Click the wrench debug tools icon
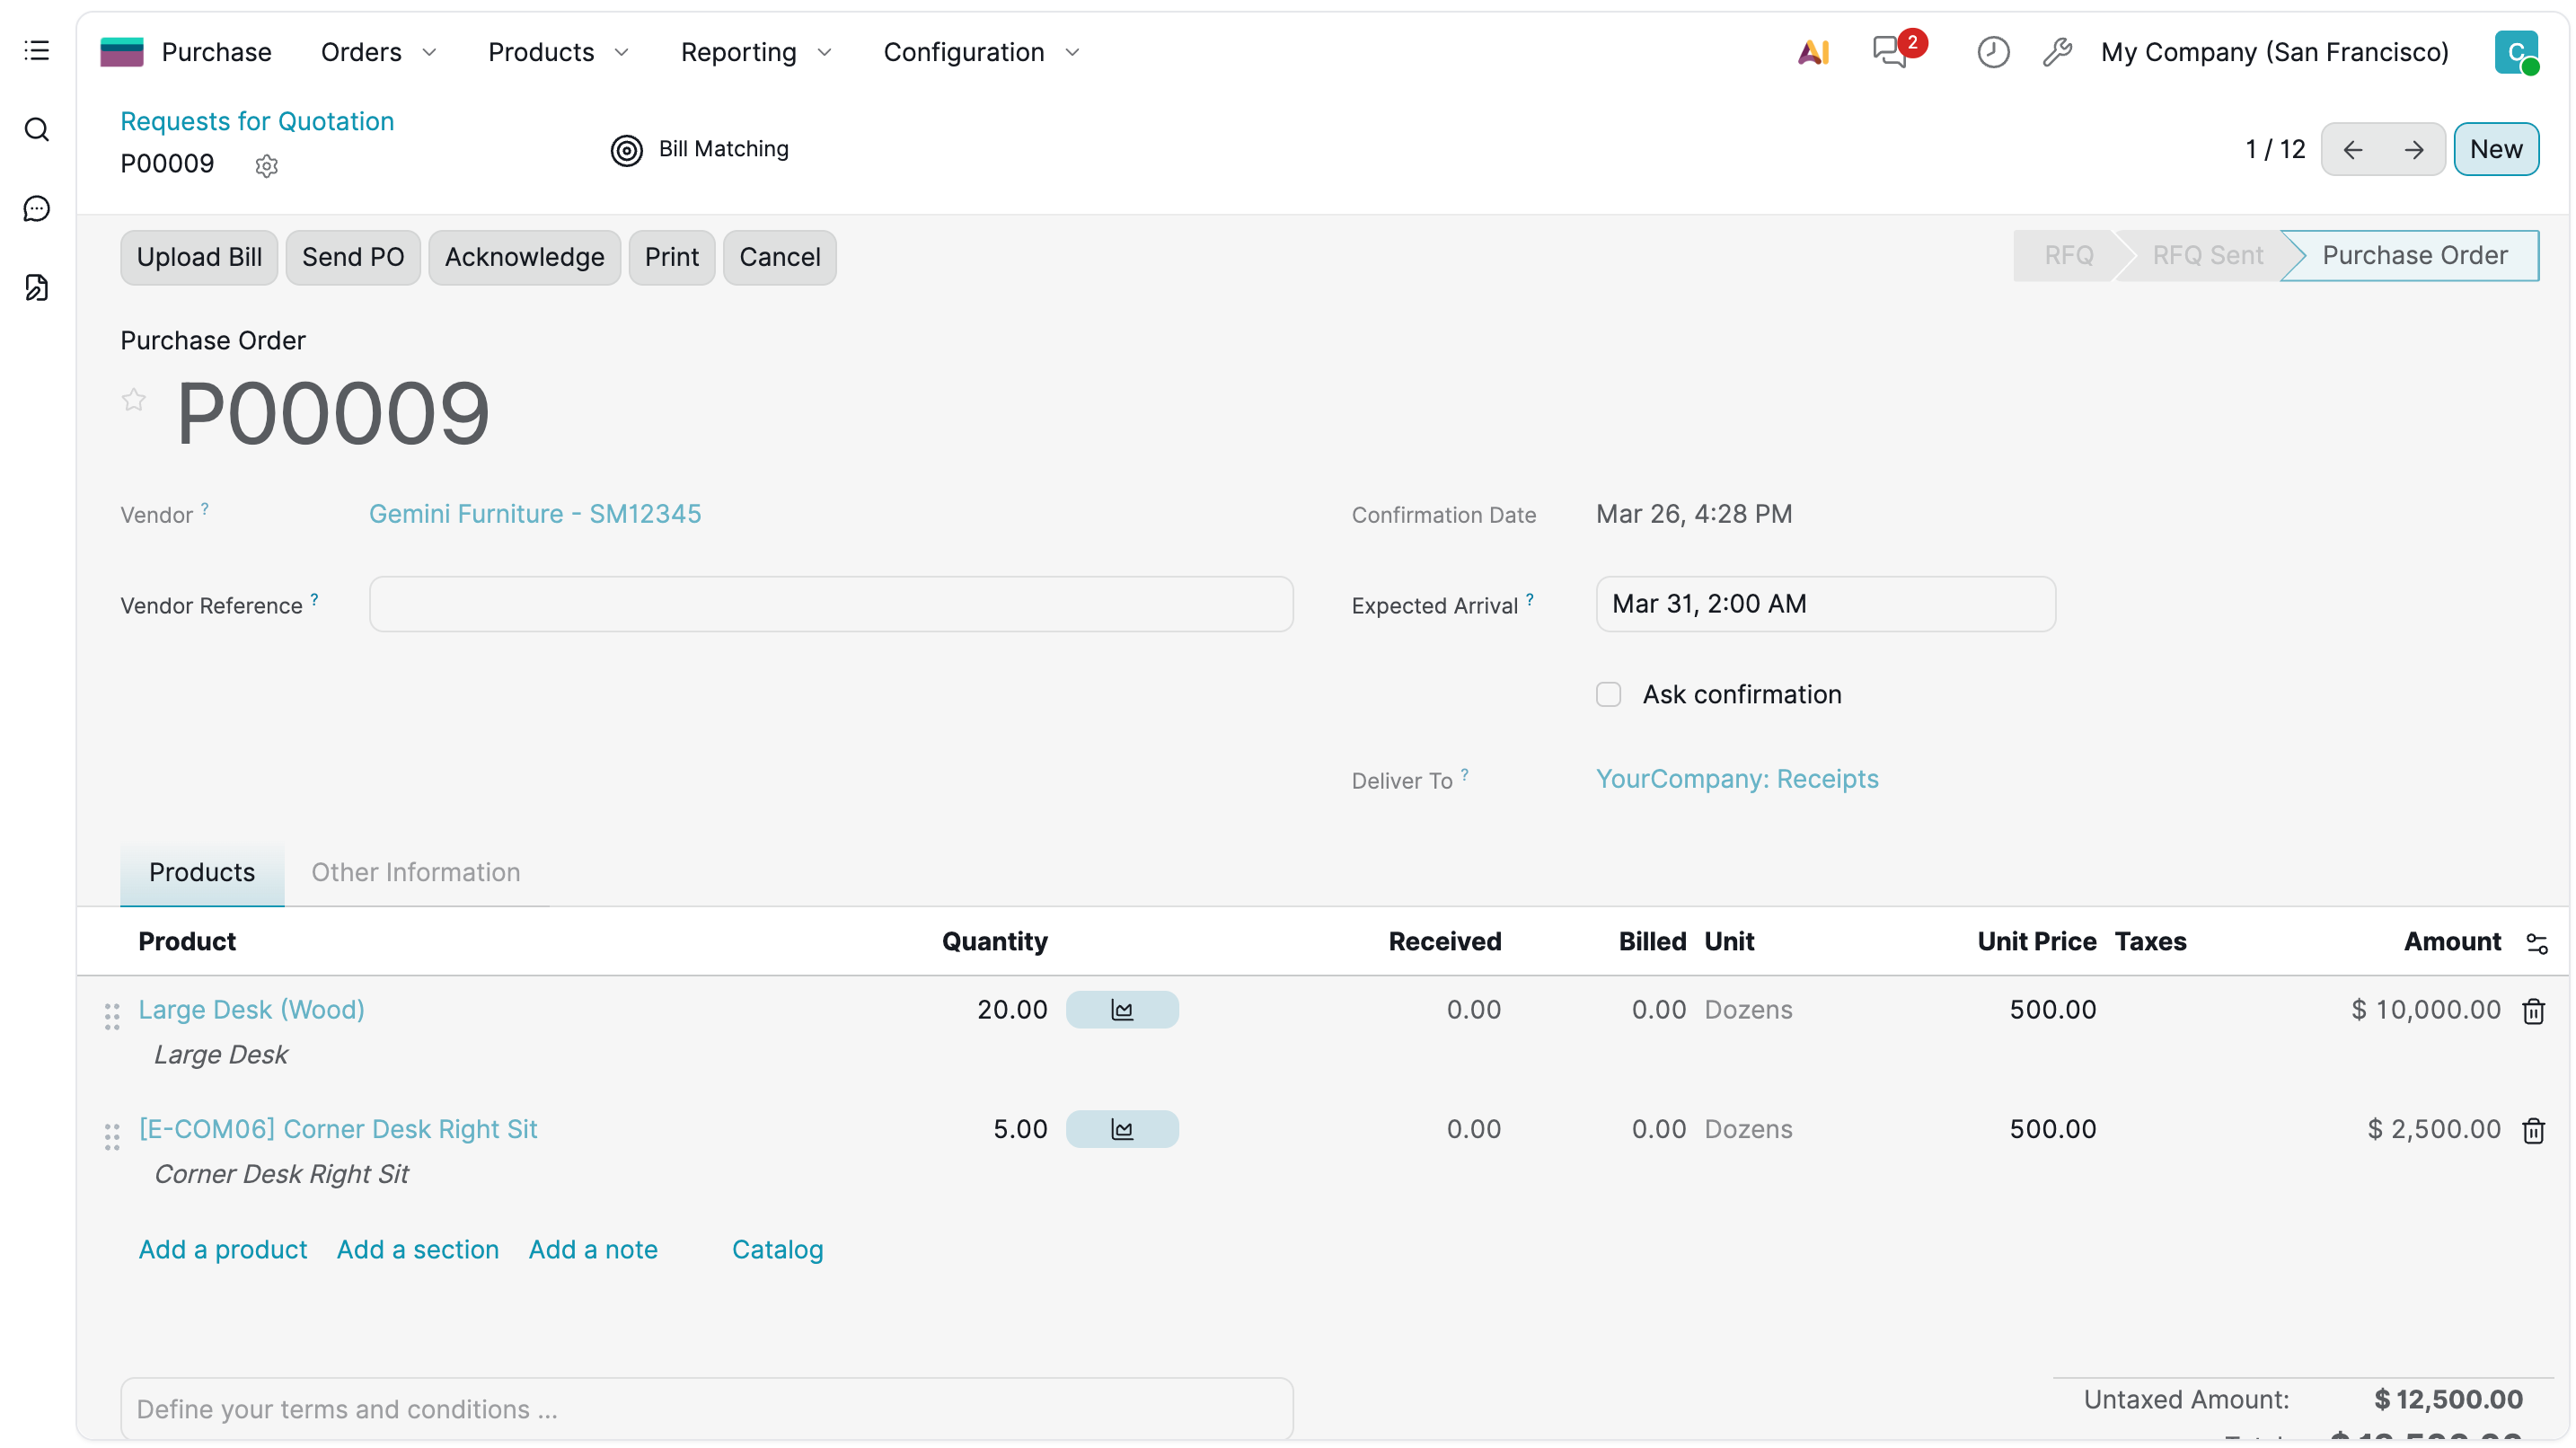Image resolution: width=2576 pixels, height=1448 pixels. 2057,52
